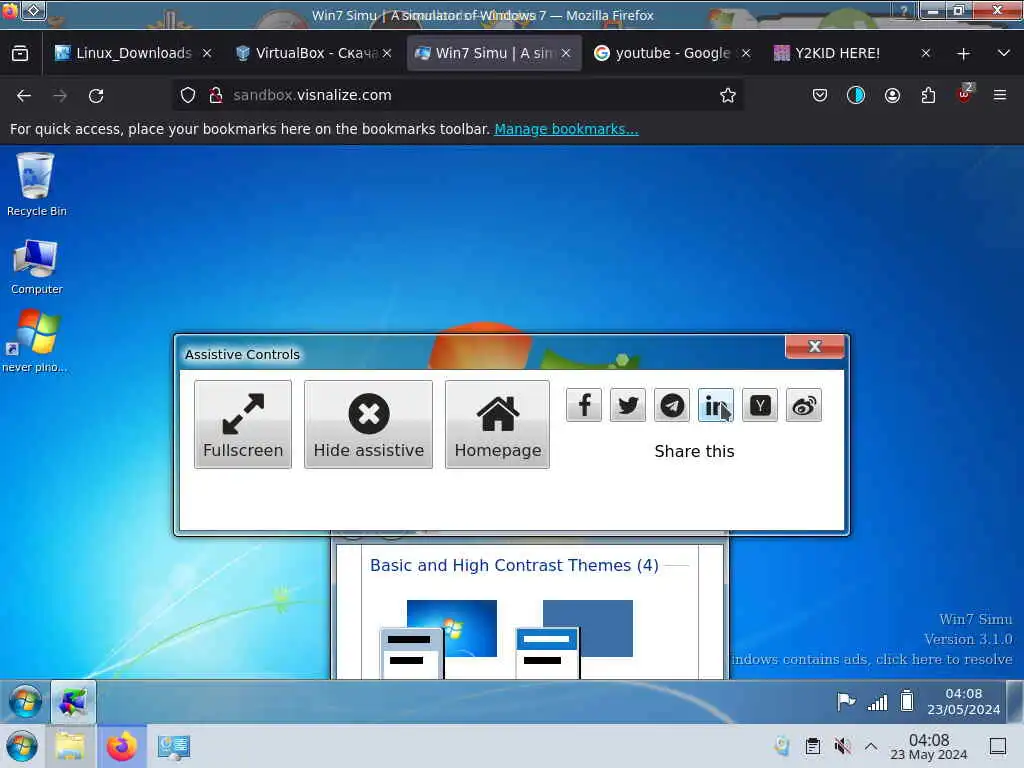Click the battery icon in simulator tray
1024x768 pixels.
pyautogui.click(x=907, y=701)
